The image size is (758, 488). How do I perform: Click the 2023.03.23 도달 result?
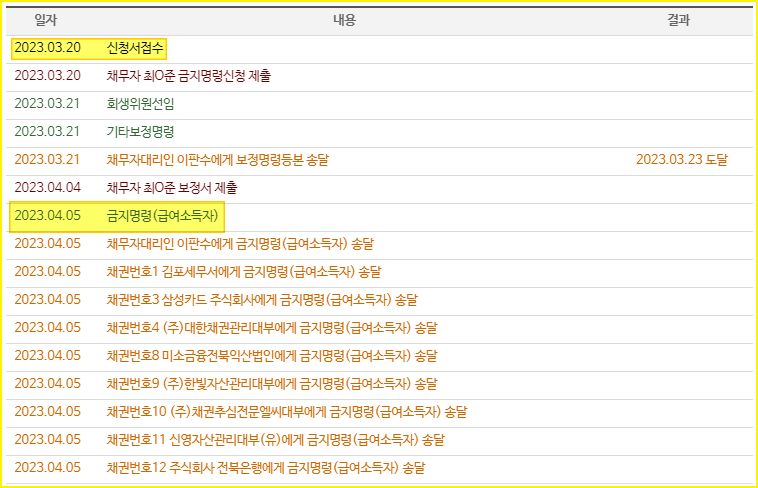[682, 160]
